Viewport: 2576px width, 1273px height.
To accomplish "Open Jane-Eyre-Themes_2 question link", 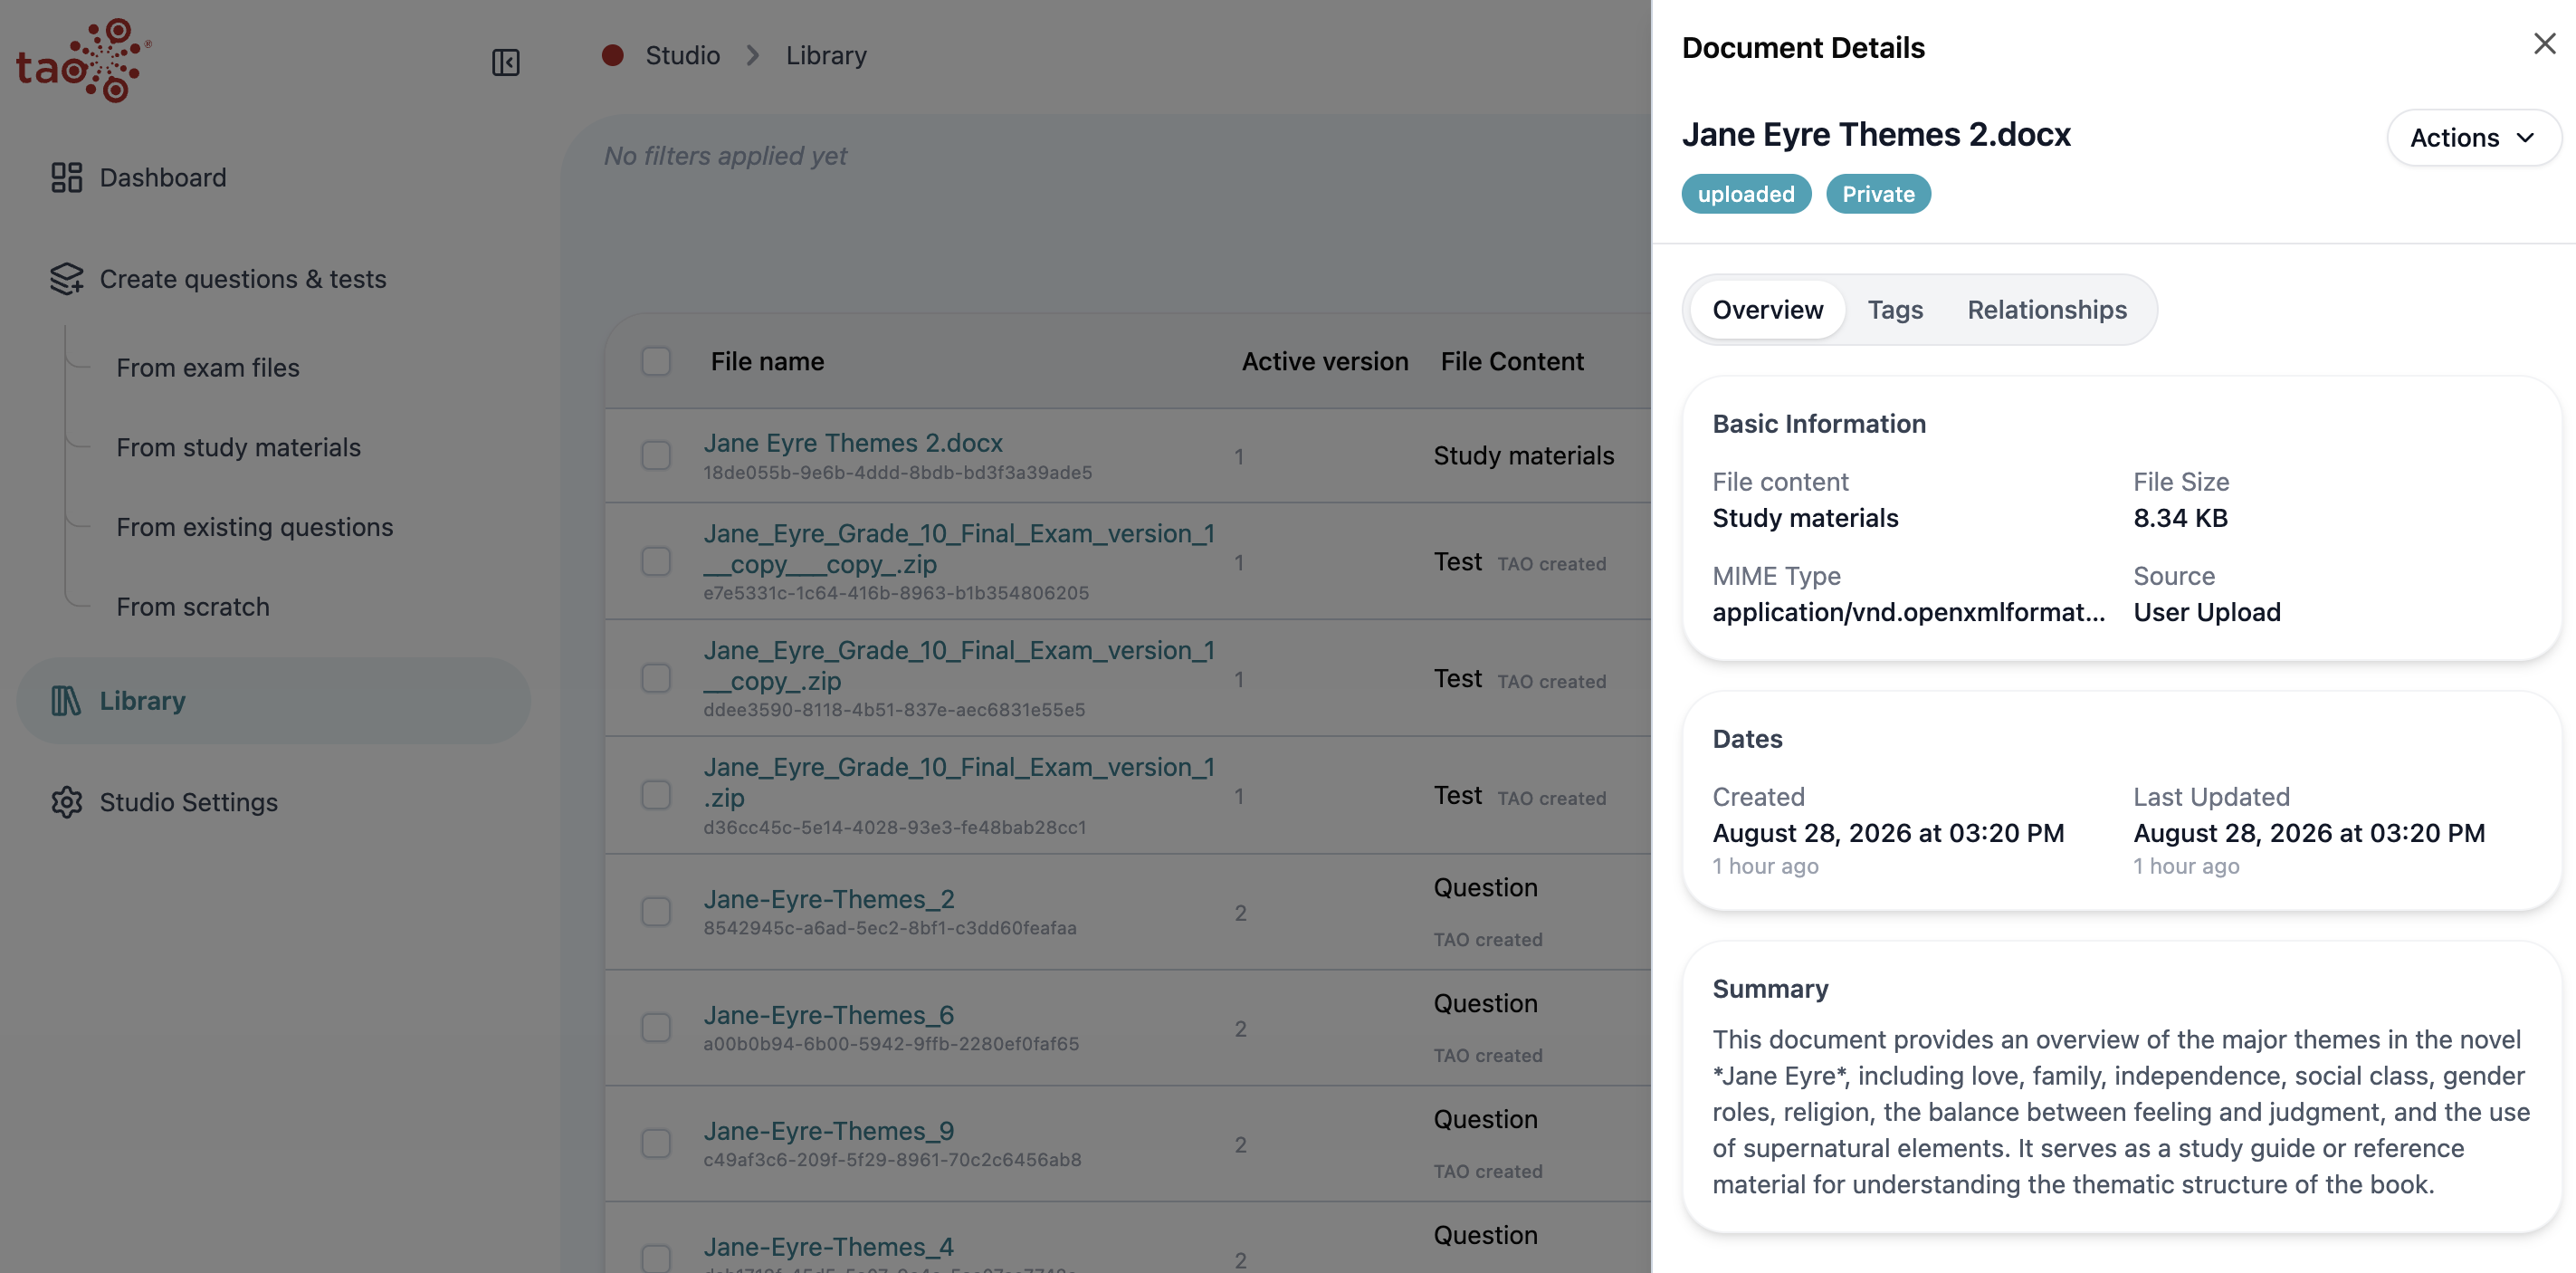I will (x=829, y=899).
